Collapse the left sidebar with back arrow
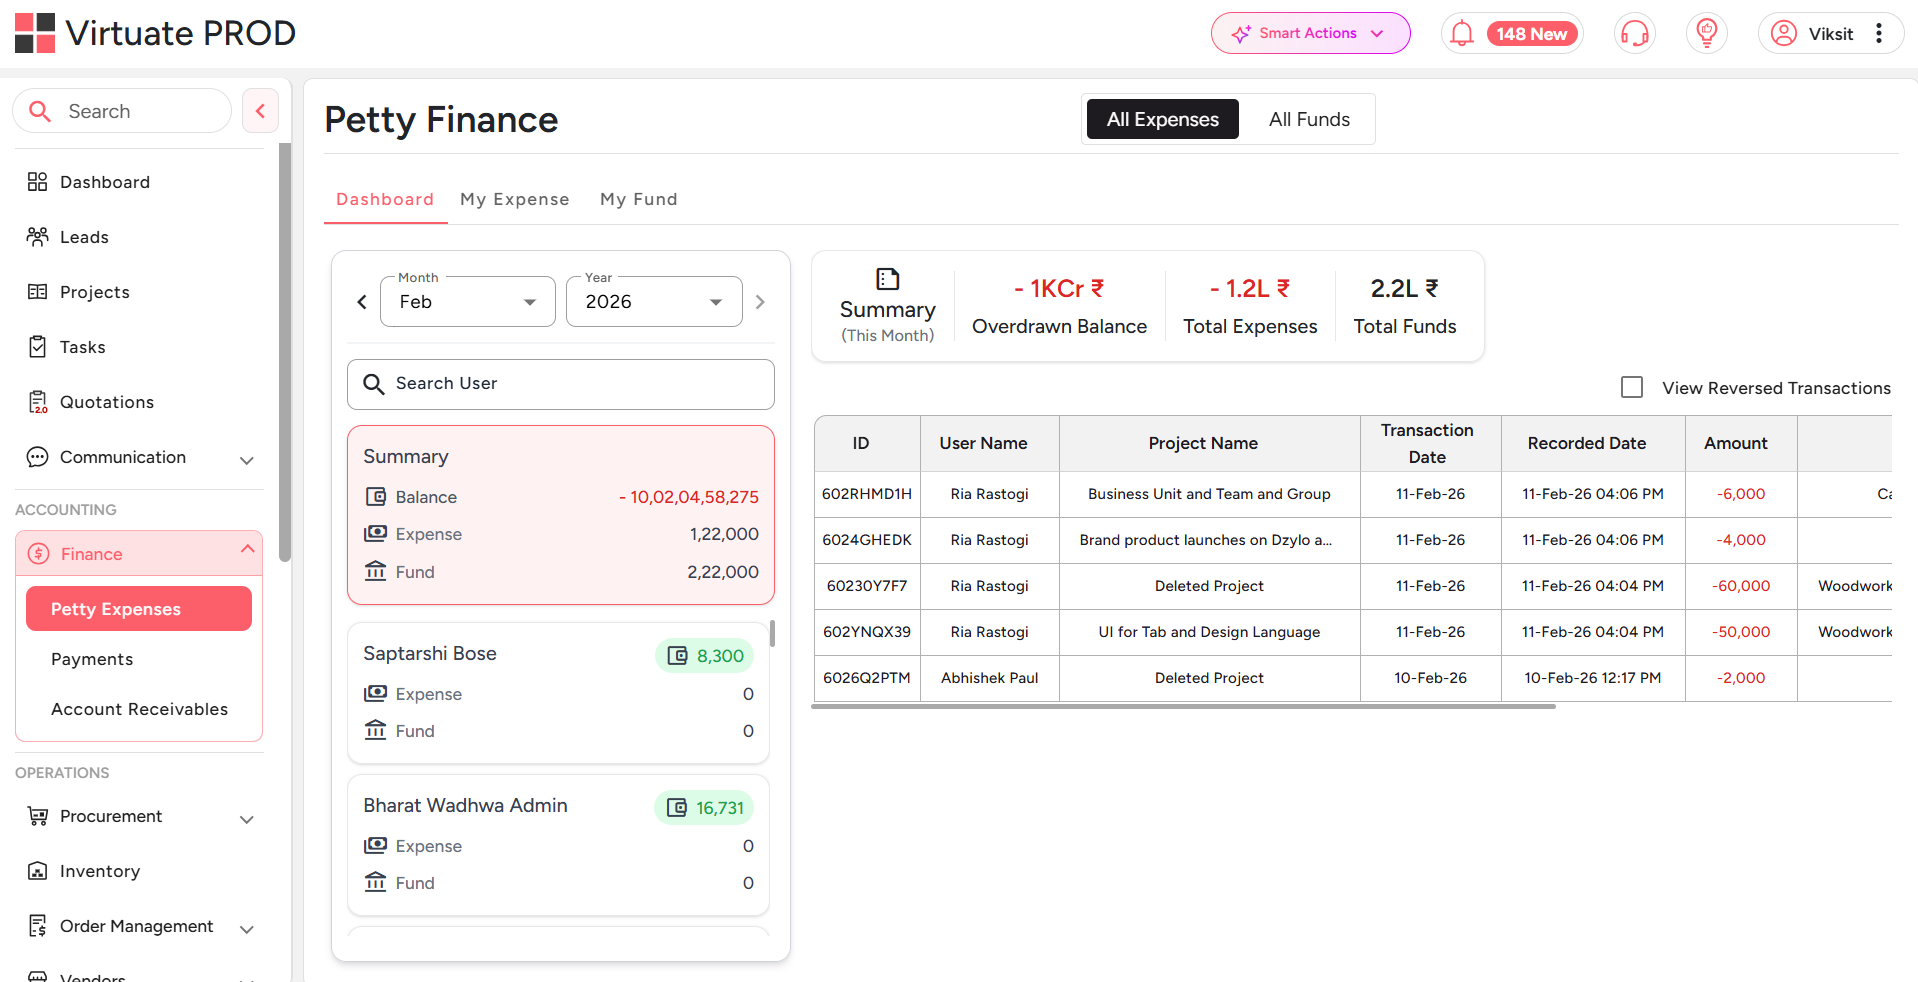This screenshot has width=1918, height=982. pos(260,110)
